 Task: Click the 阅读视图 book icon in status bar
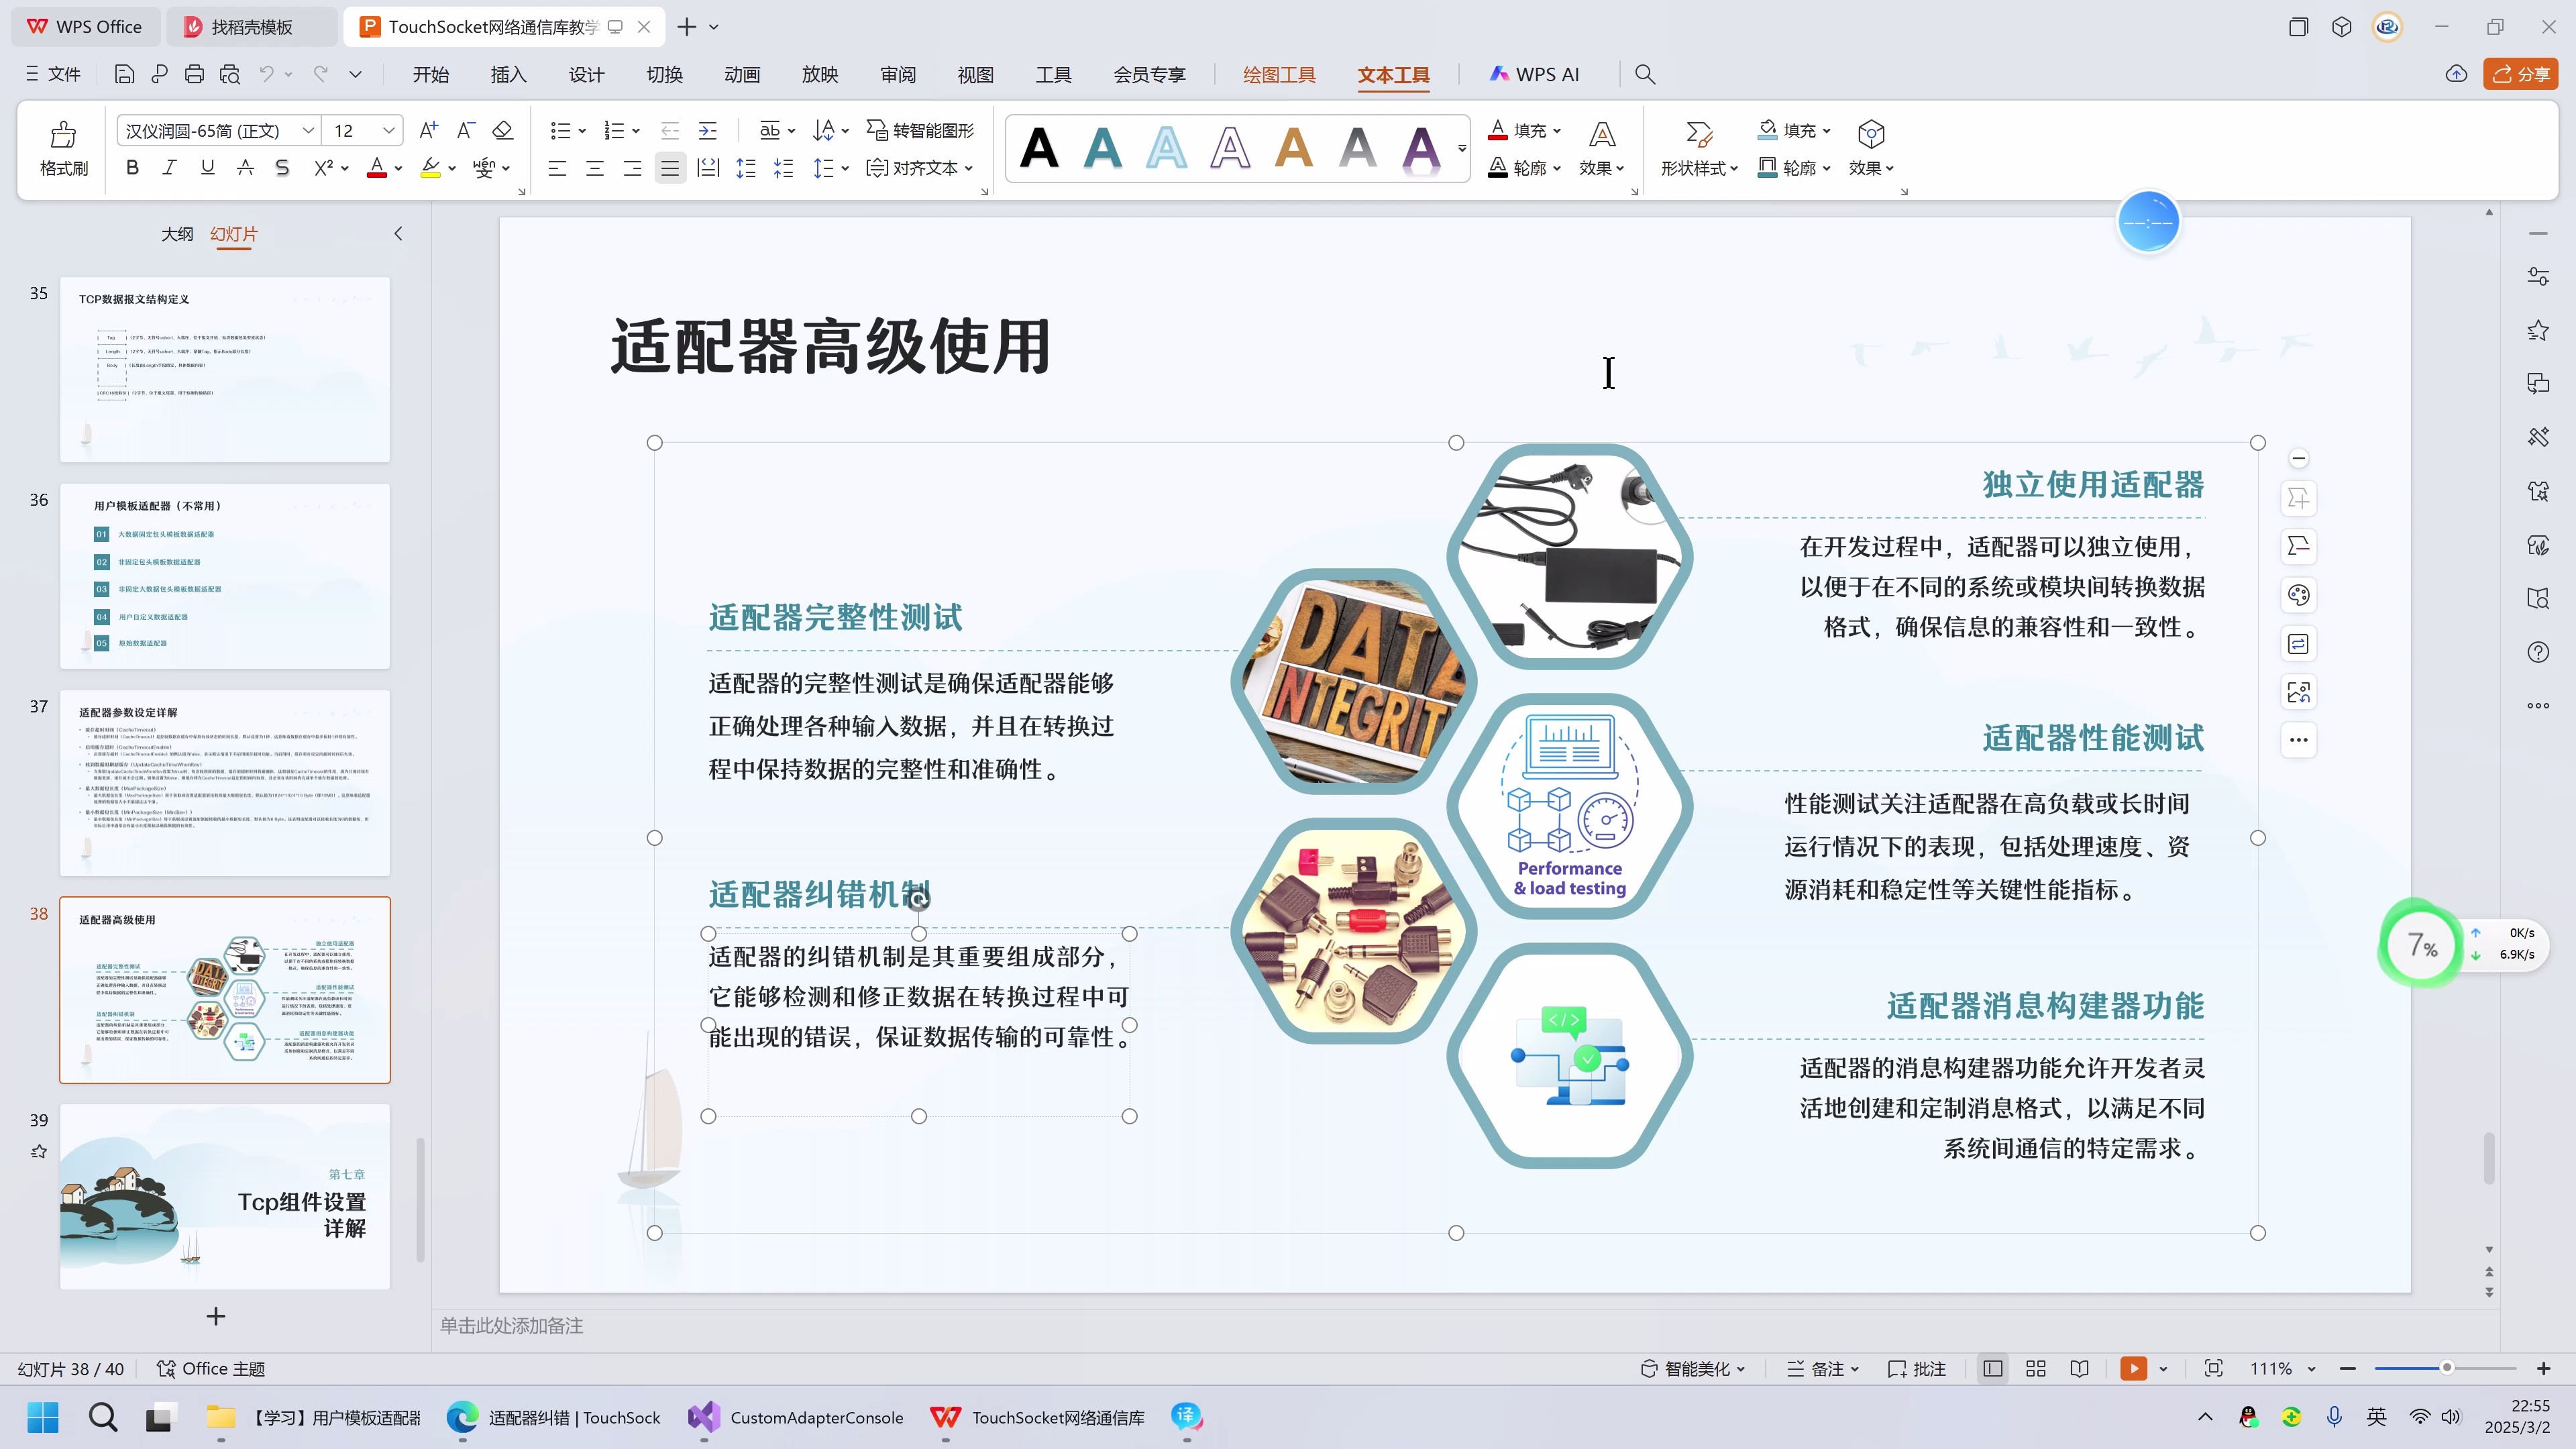[x=2080, y=1368]
